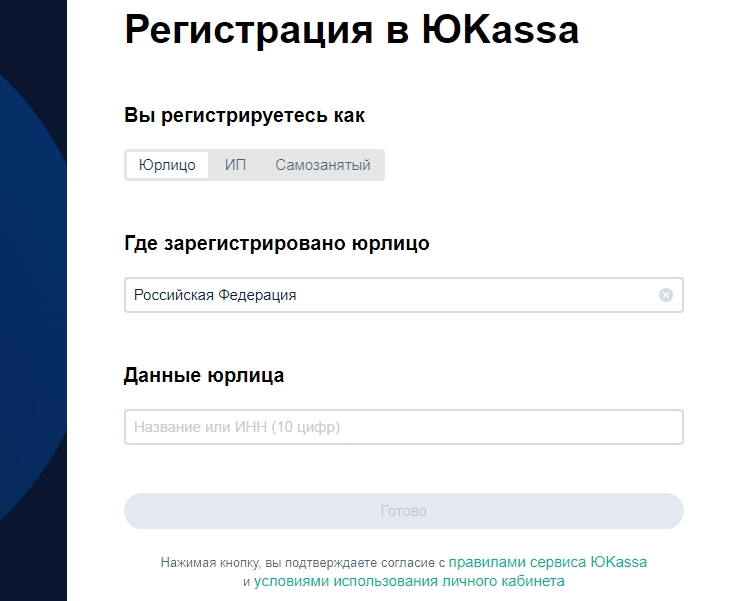Click the gray segmented control background edge
This screenshot has height=601, width=740.
point(380,165)
